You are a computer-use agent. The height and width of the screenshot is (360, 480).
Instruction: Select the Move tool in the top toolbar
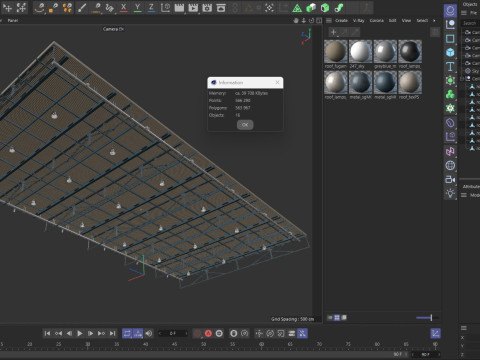click(8, 8)
